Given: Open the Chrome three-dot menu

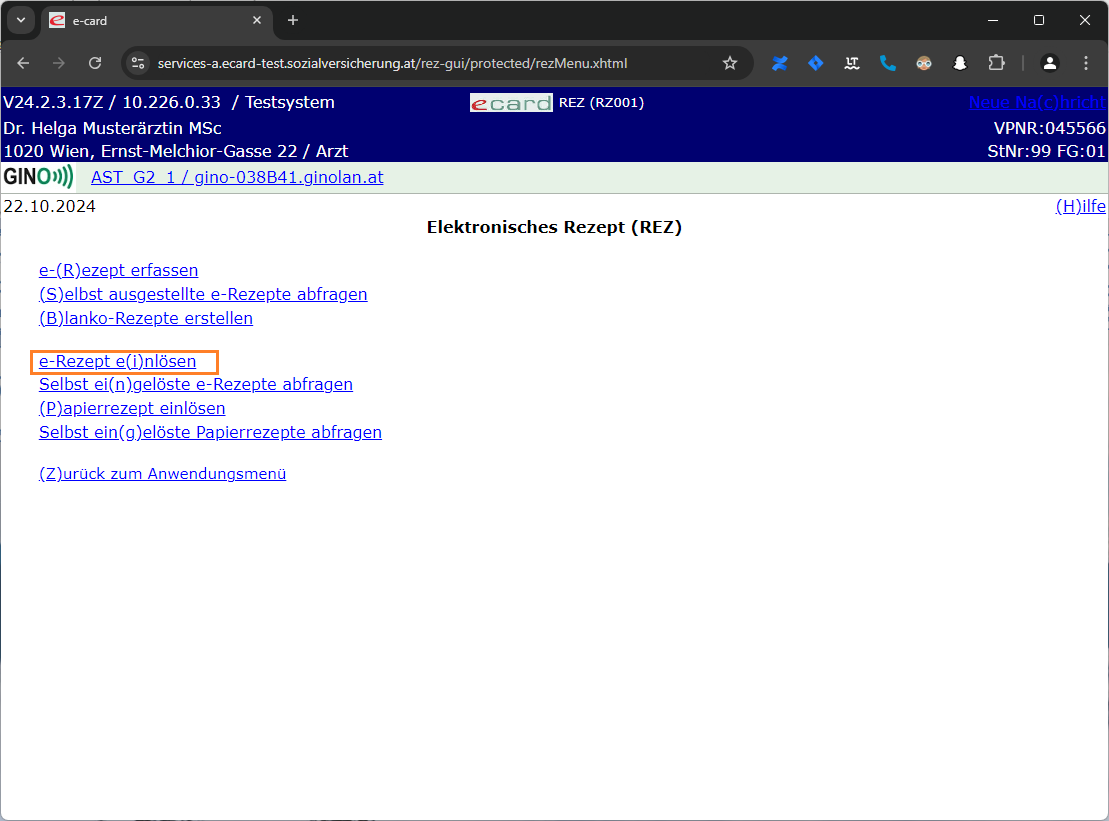Looking at the screenshot, I should click(x=1086, y=63).
